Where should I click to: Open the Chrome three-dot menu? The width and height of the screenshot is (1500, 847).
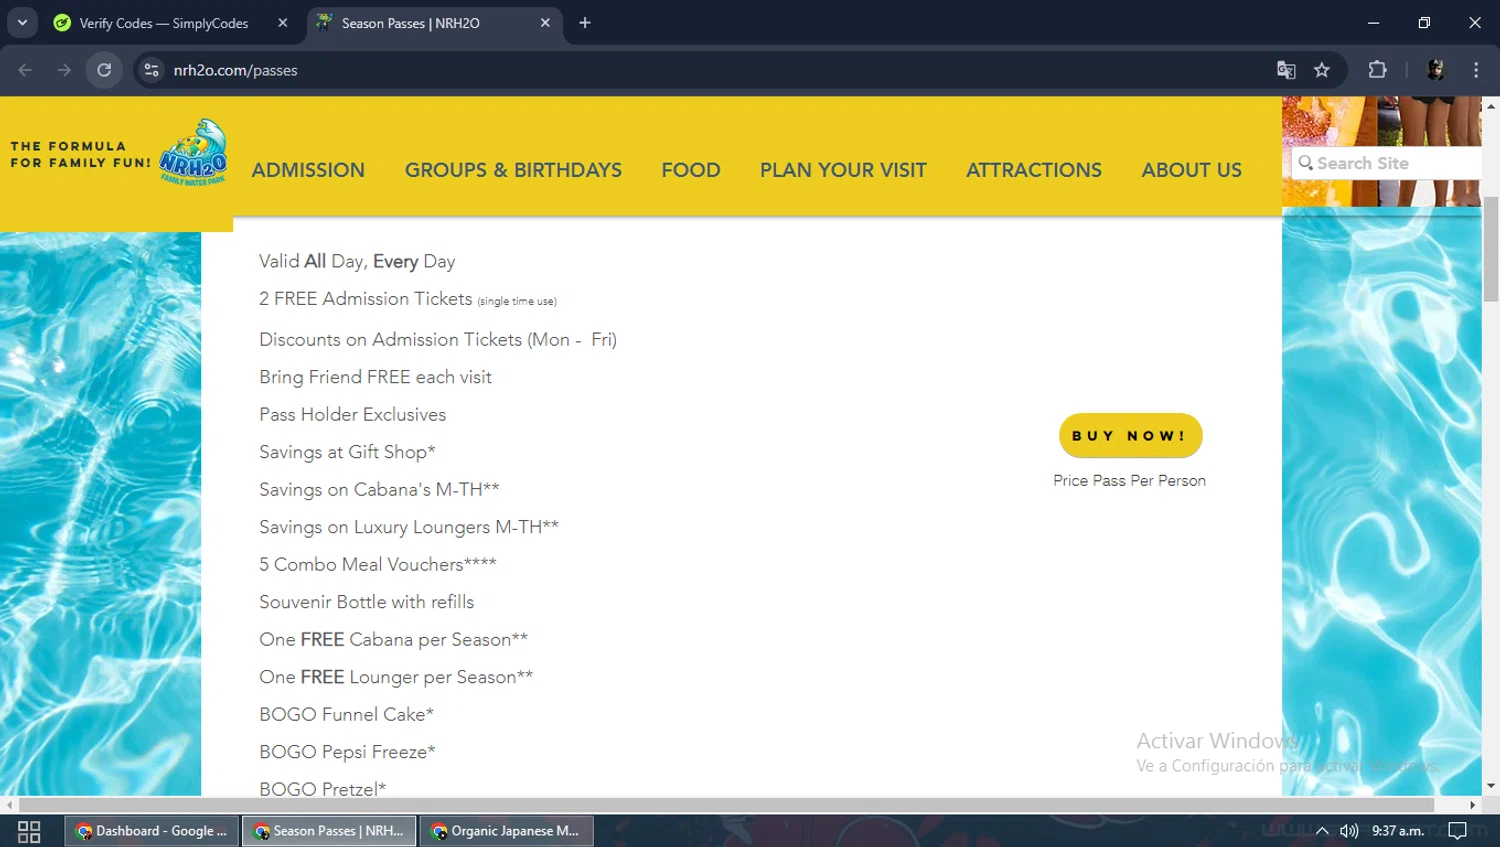(1476, 70)
